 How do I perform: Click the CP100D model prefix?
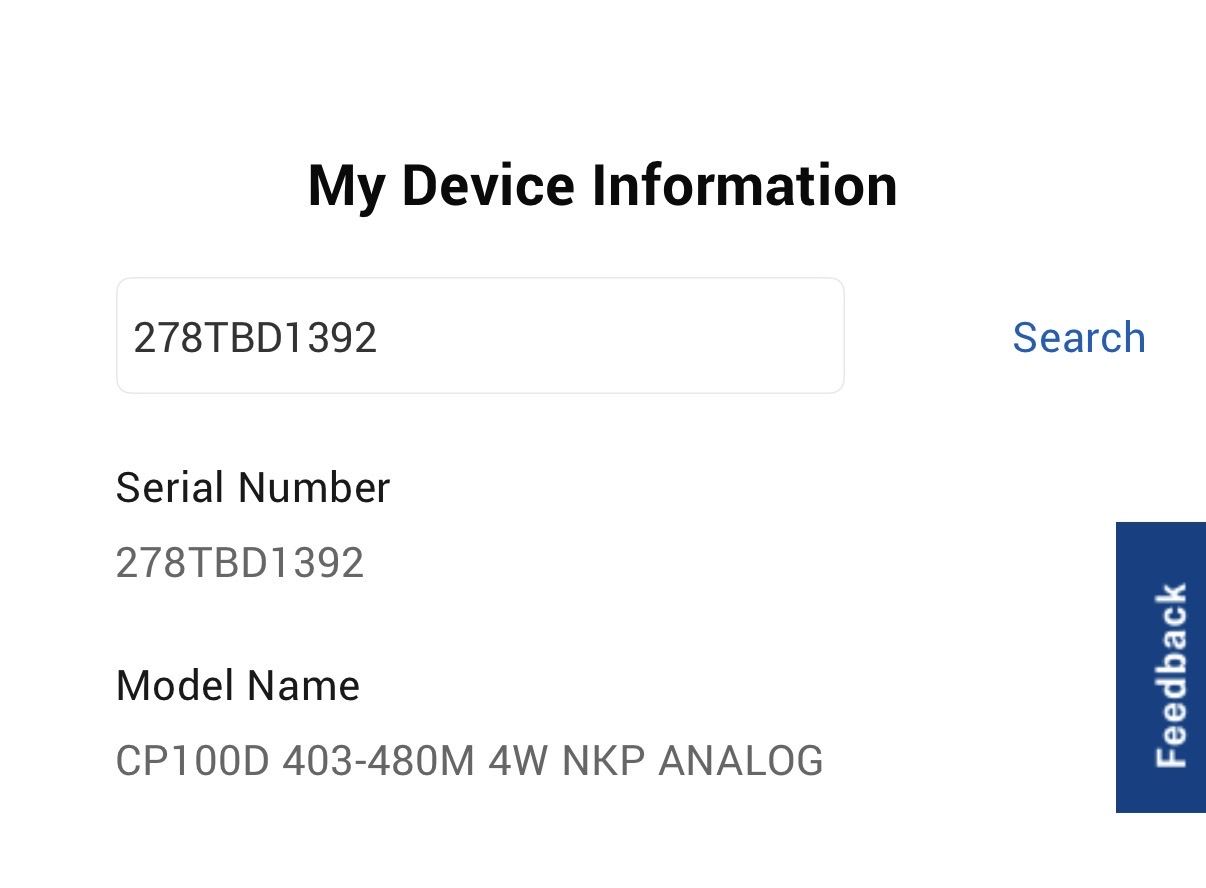tap(193, 761)
